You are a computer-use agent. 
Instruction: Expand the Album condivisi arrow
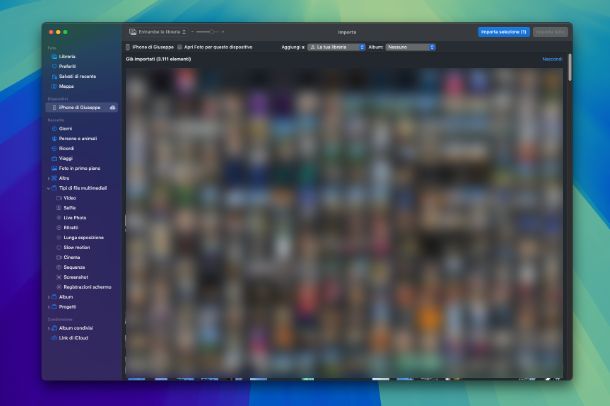pyautogui.click(x=48, y=328)
